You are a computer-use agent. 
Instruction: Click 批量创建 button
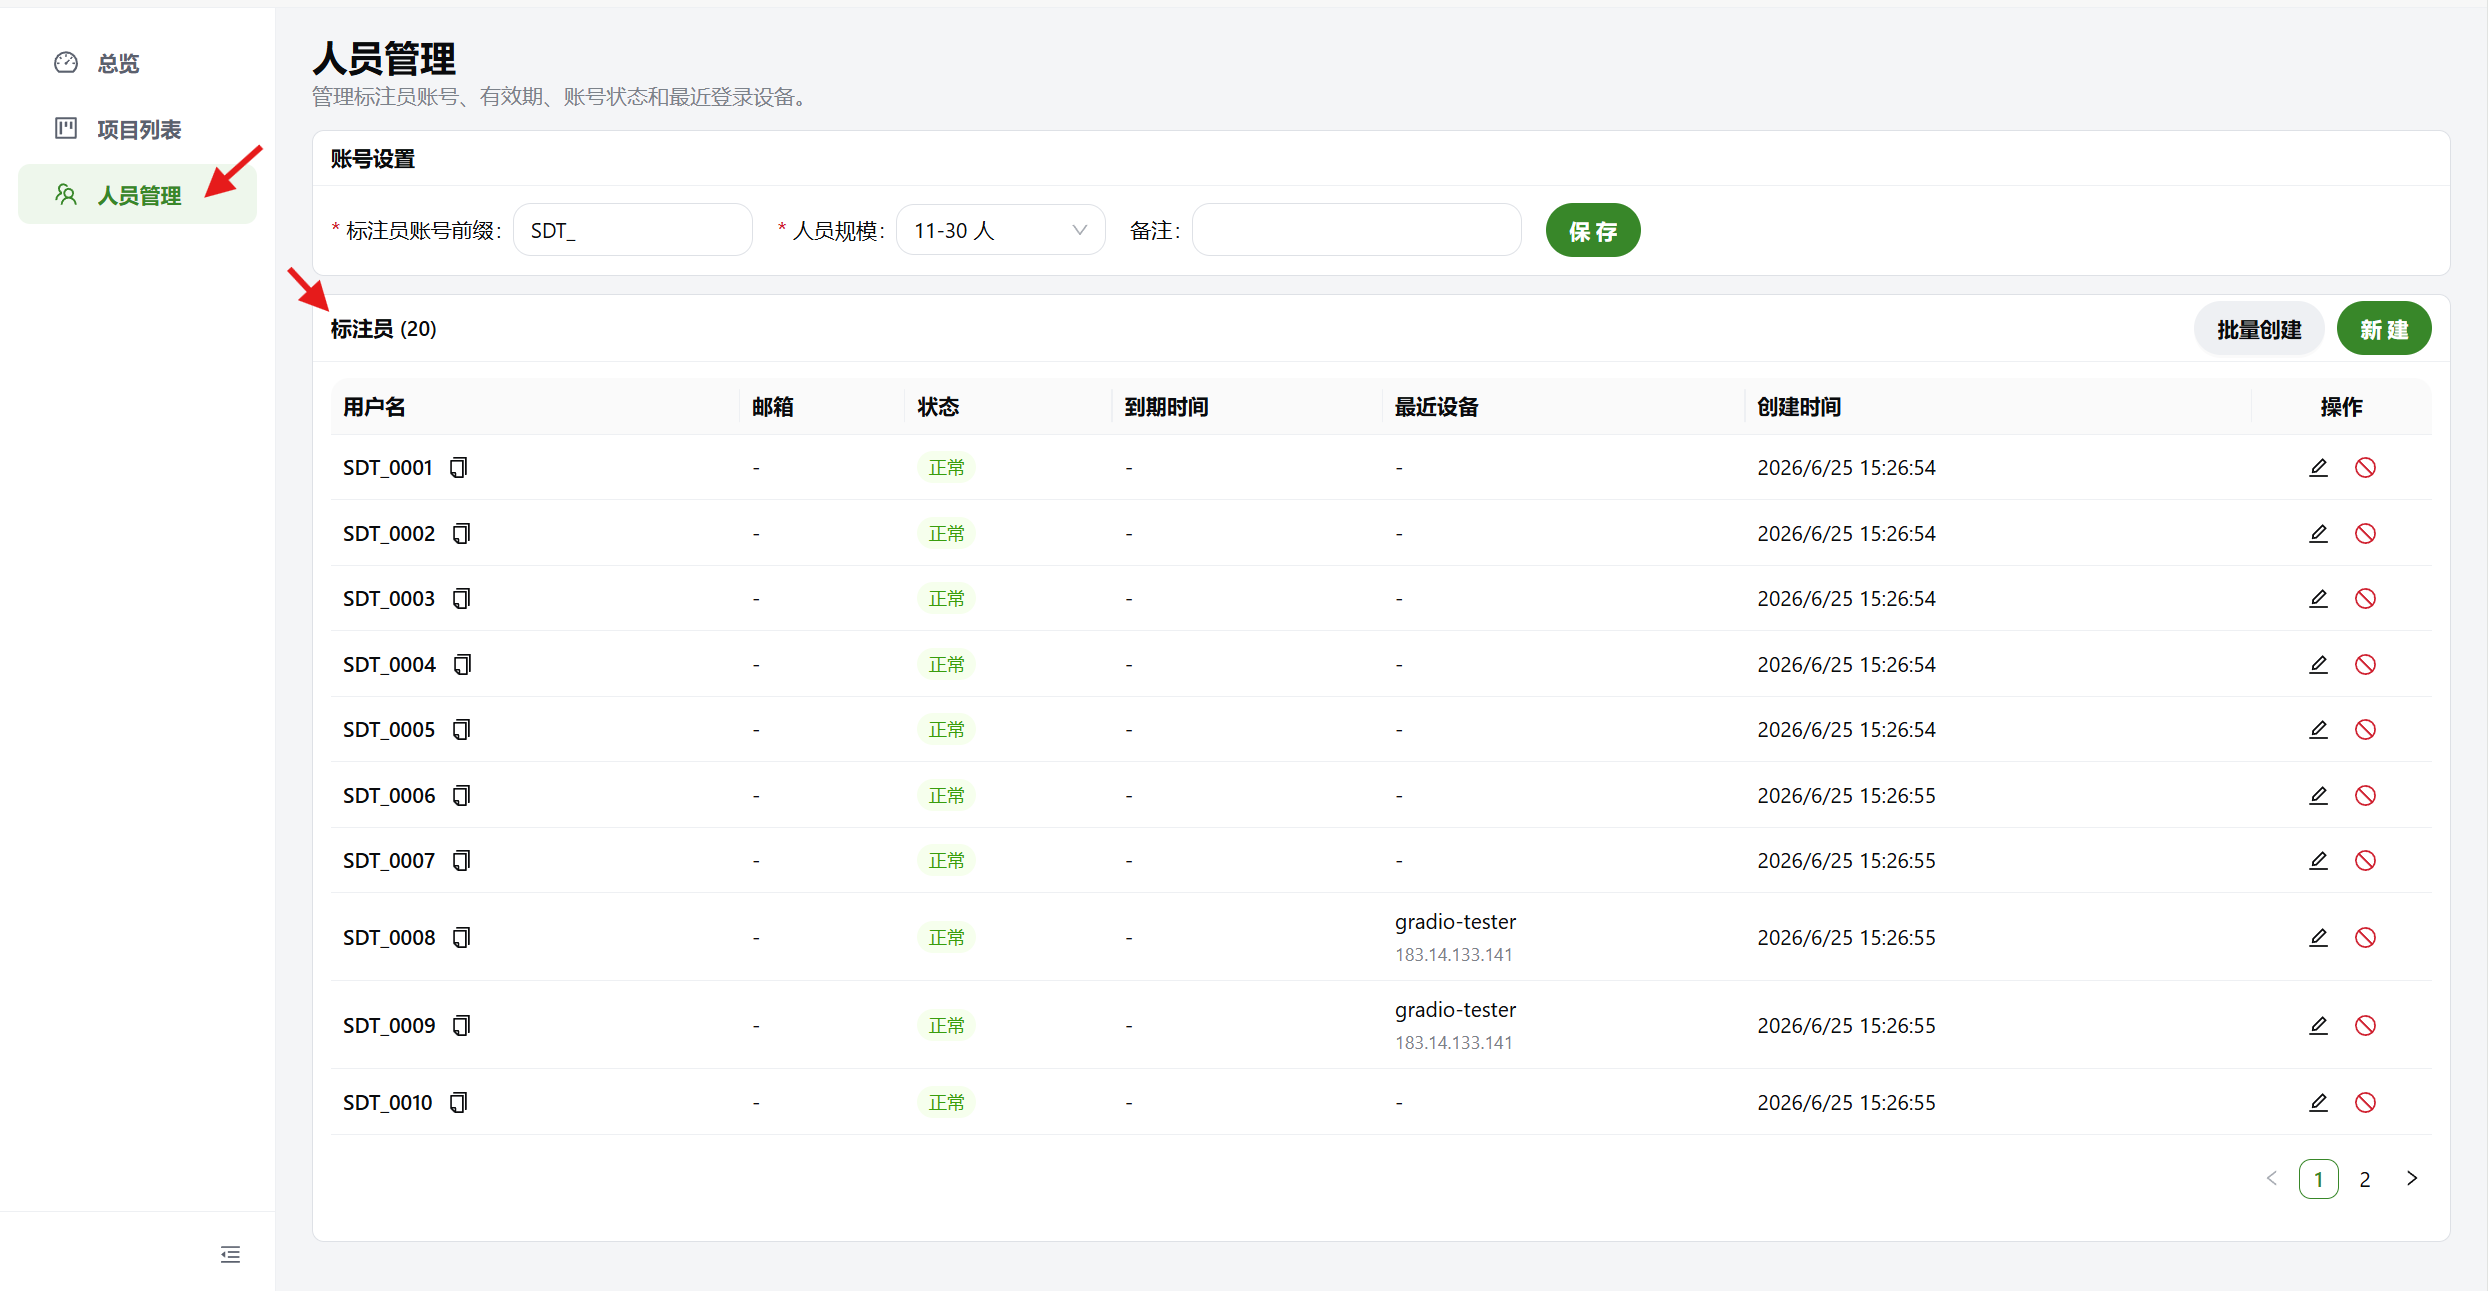click(x=2258, y=329)
